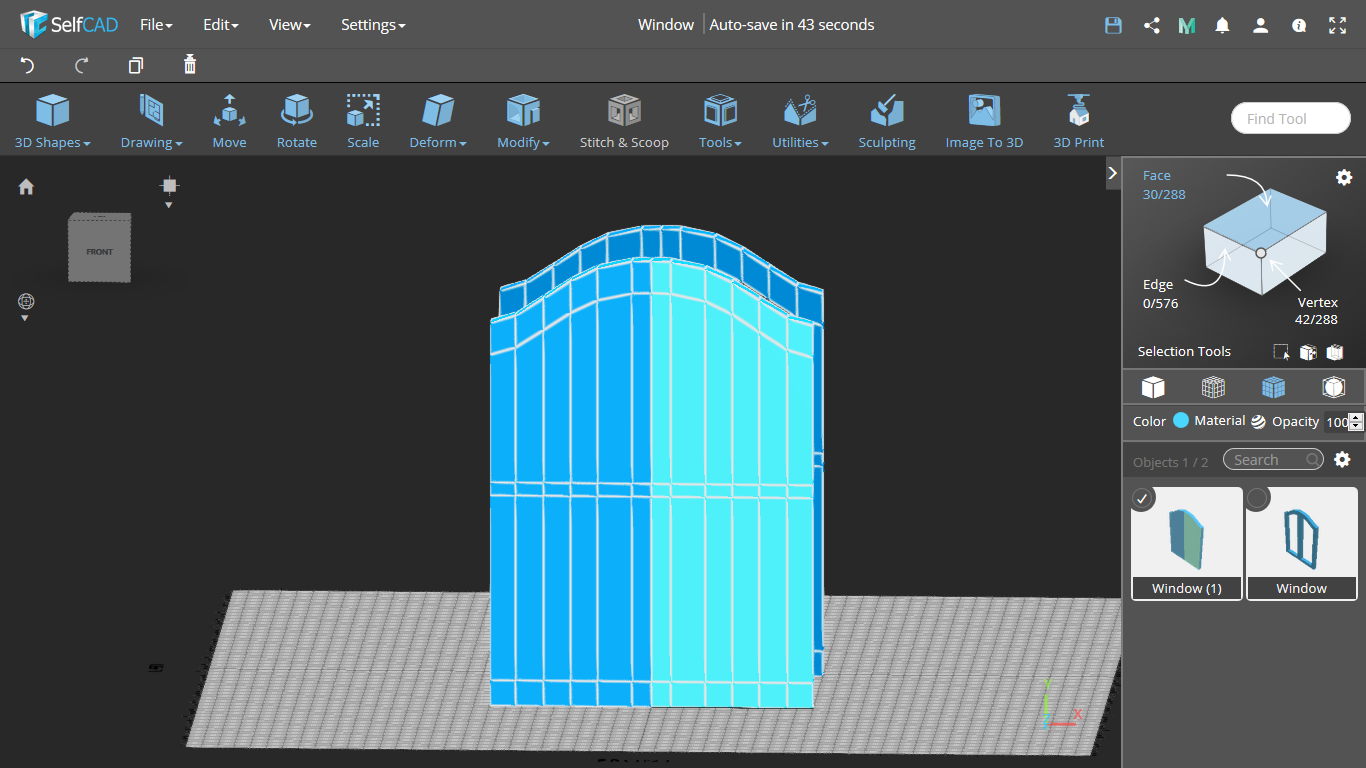Screen dimensions: 1366x768
Task: Expand the Modify dropdown
Action: coord(523,121)
